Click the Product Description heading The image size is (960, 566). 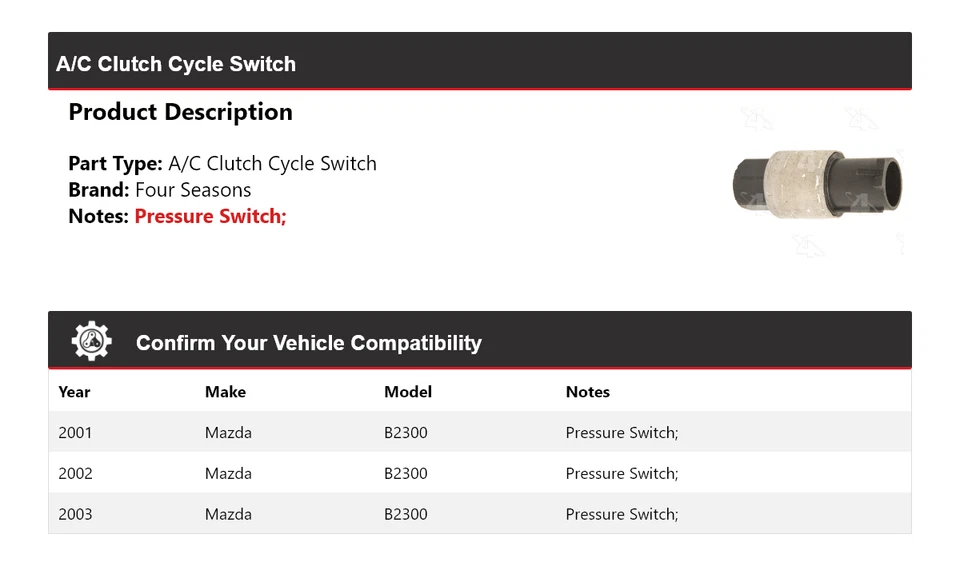point(180,112)
